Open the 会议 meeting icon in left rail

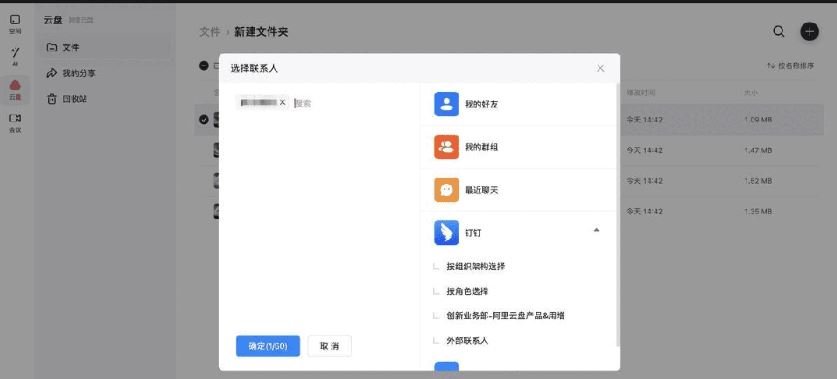coord(15,123)
